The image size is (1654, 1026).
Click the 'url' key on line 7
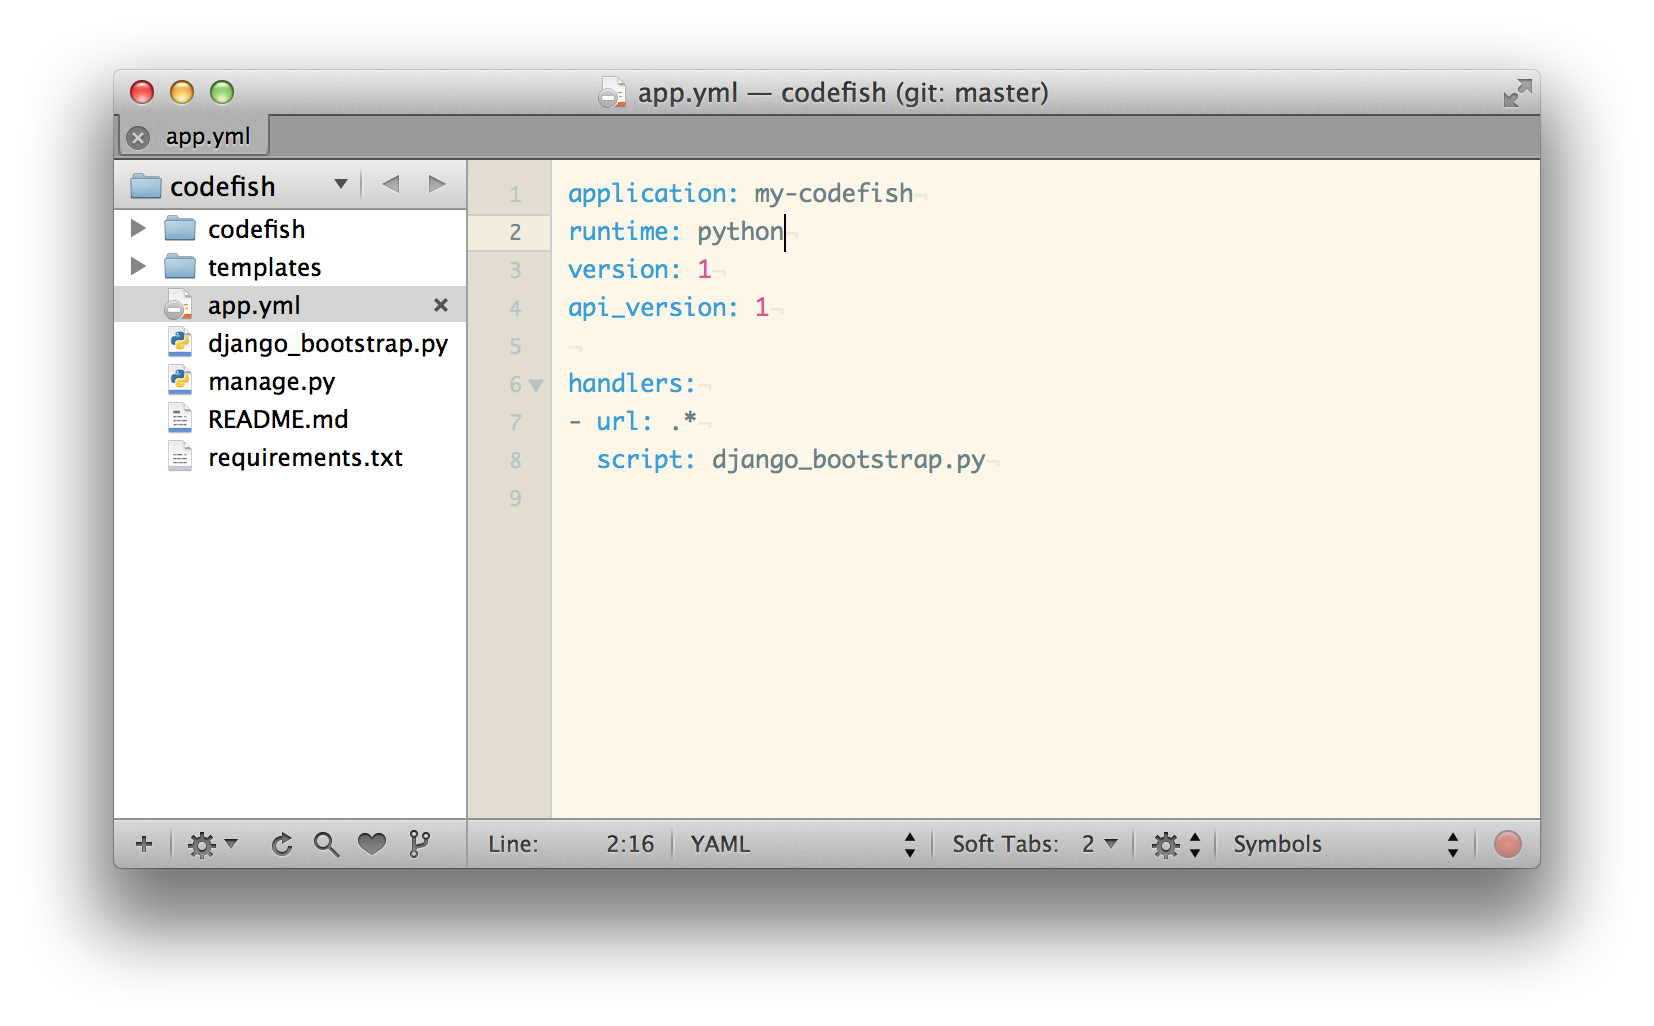(x=617, y=421)
